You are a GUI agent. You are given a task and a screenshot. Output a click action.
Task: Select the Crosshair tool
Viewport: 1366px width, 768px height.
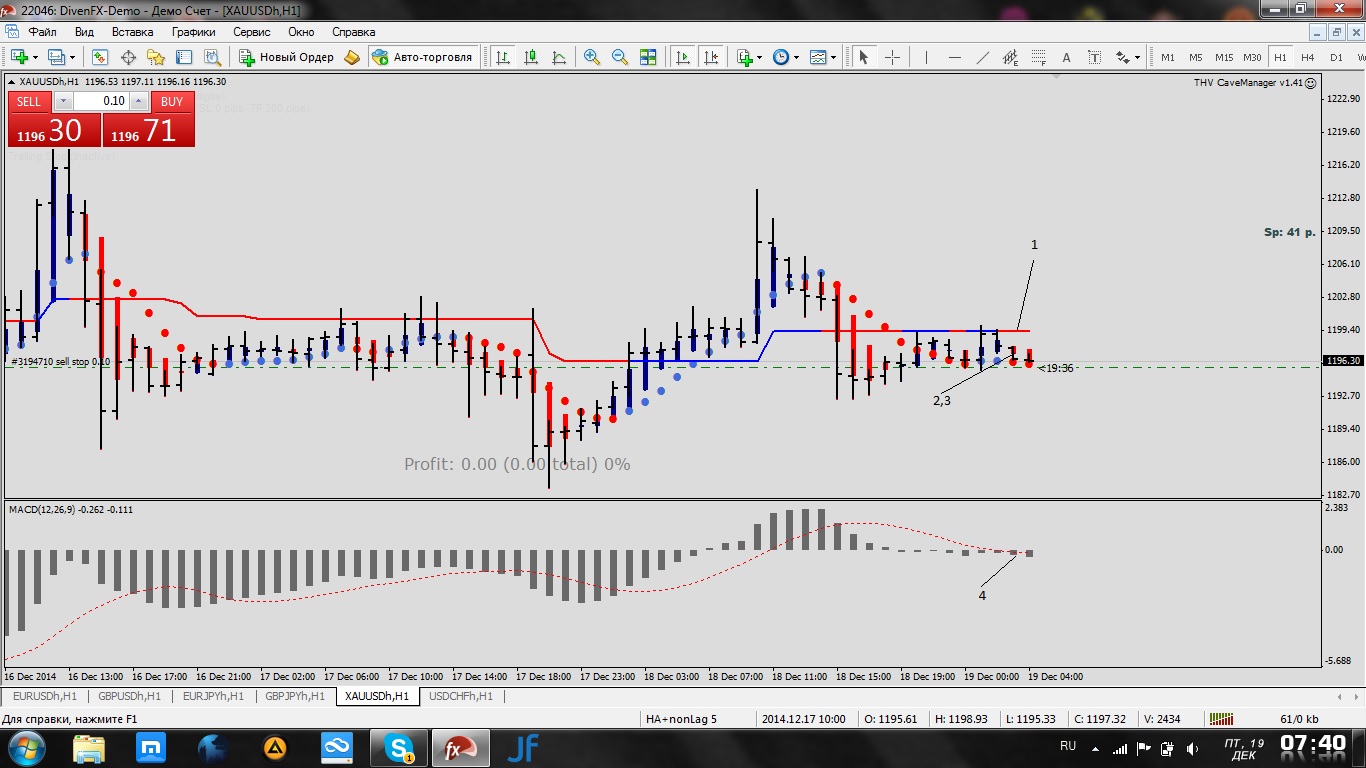(x=892, y=57)
